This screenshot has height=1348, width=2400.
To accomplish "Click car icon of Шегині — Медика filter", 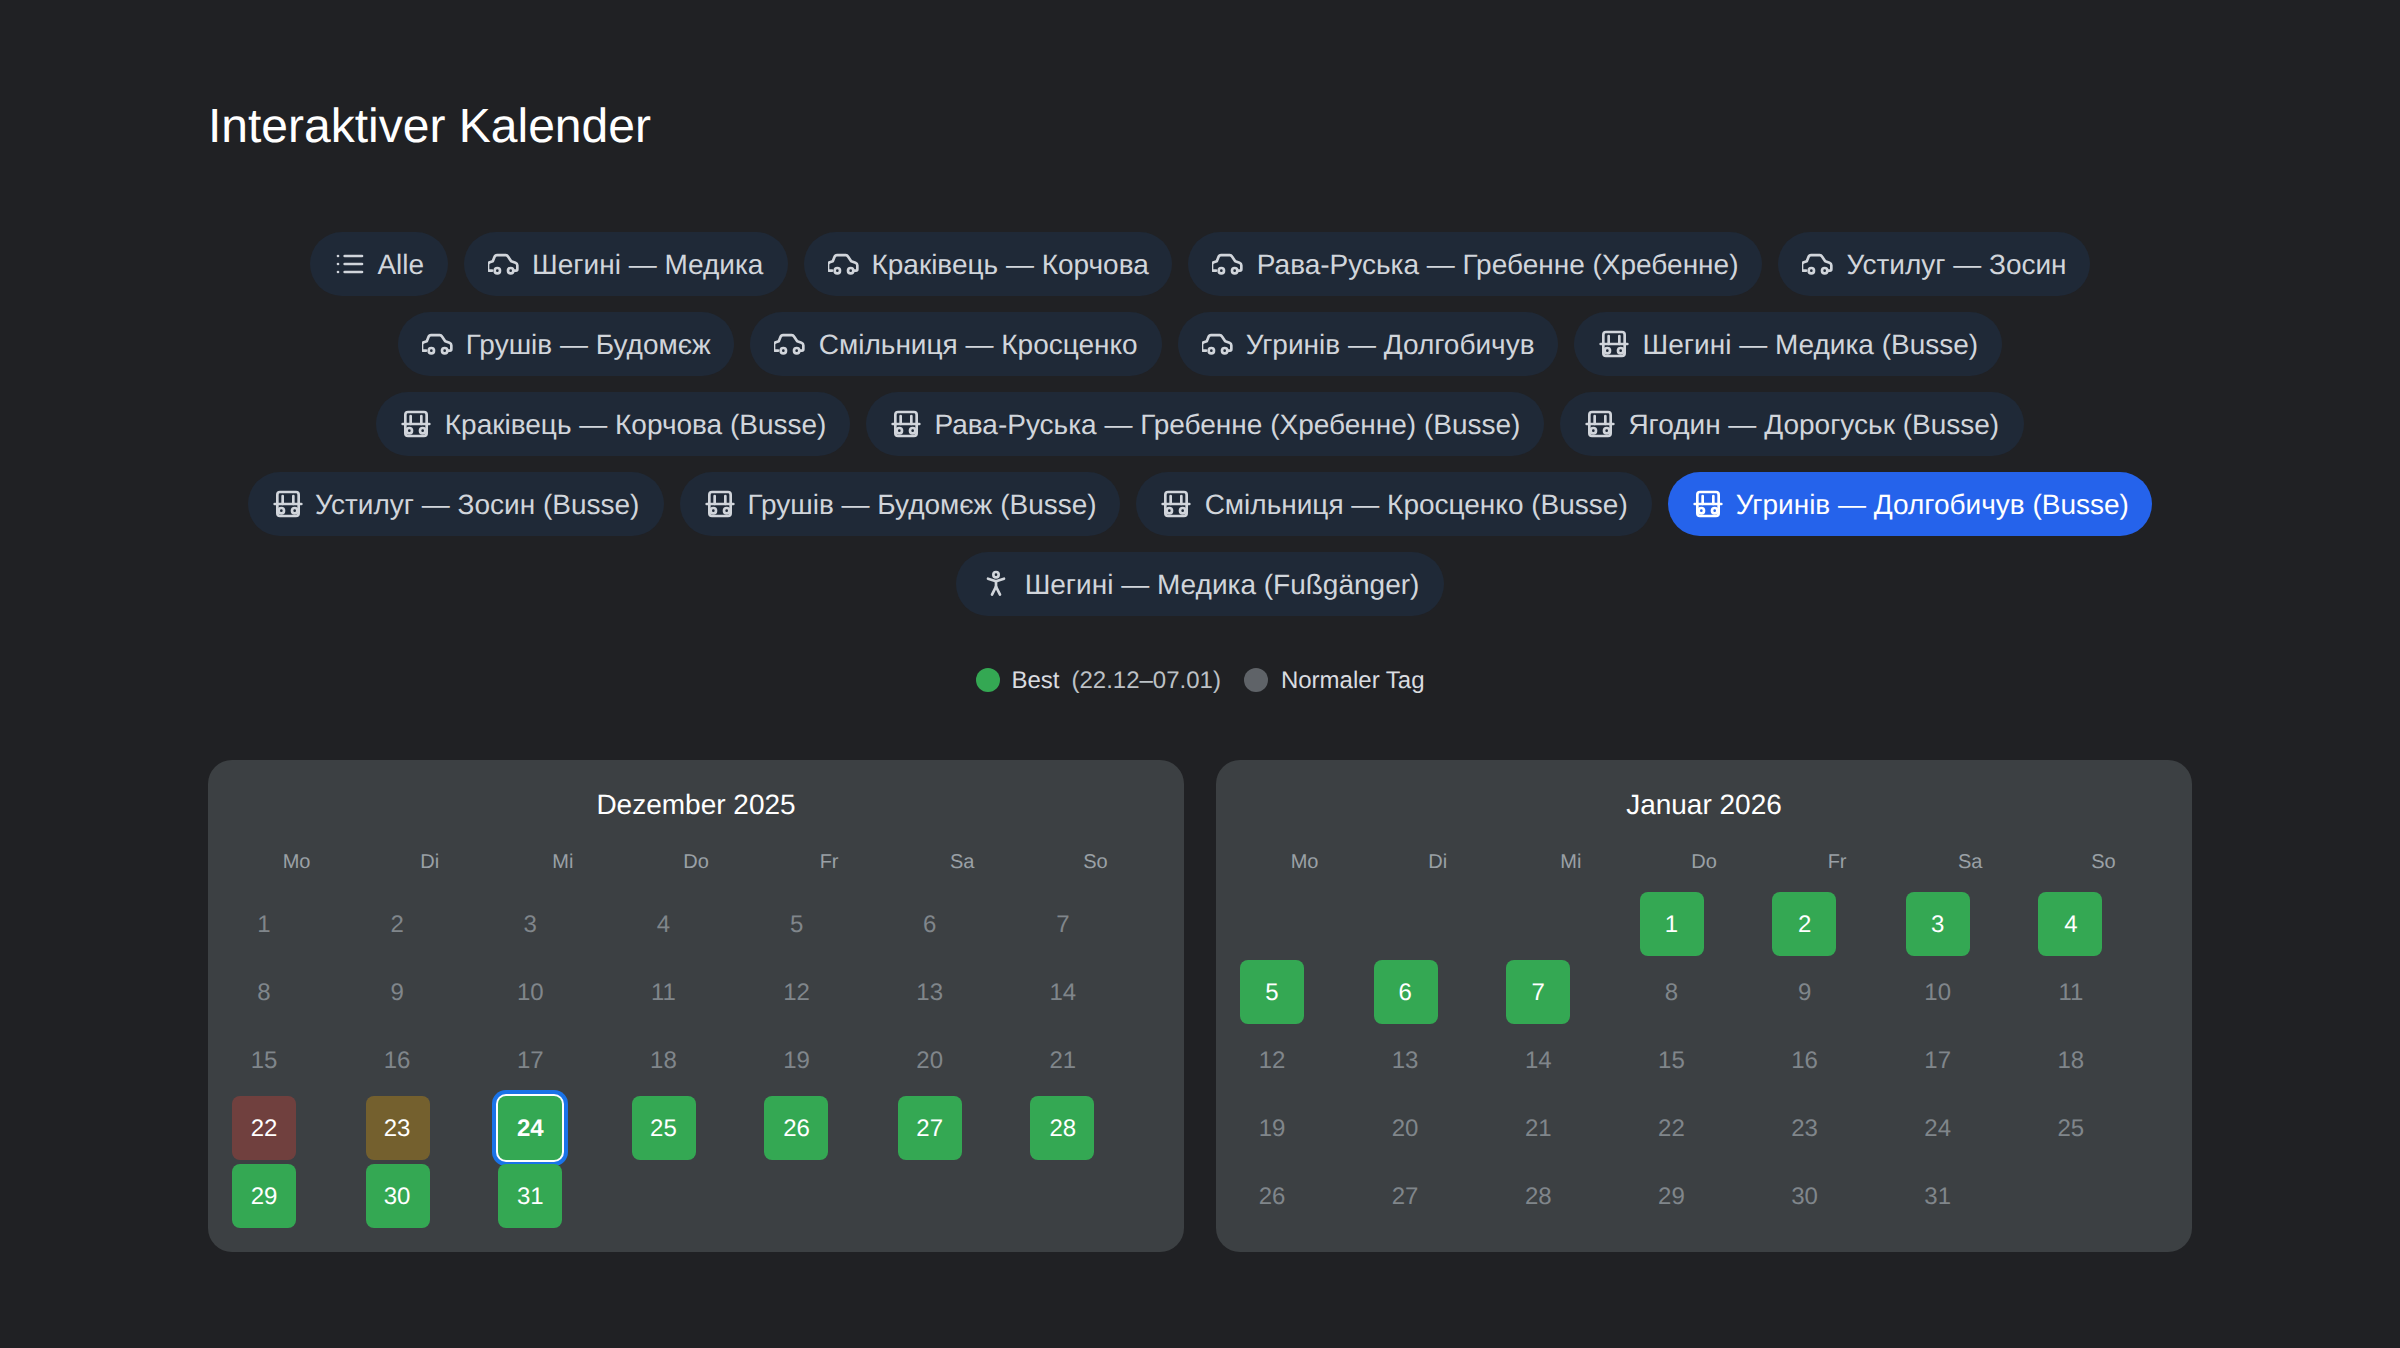I will pos(503,264).
